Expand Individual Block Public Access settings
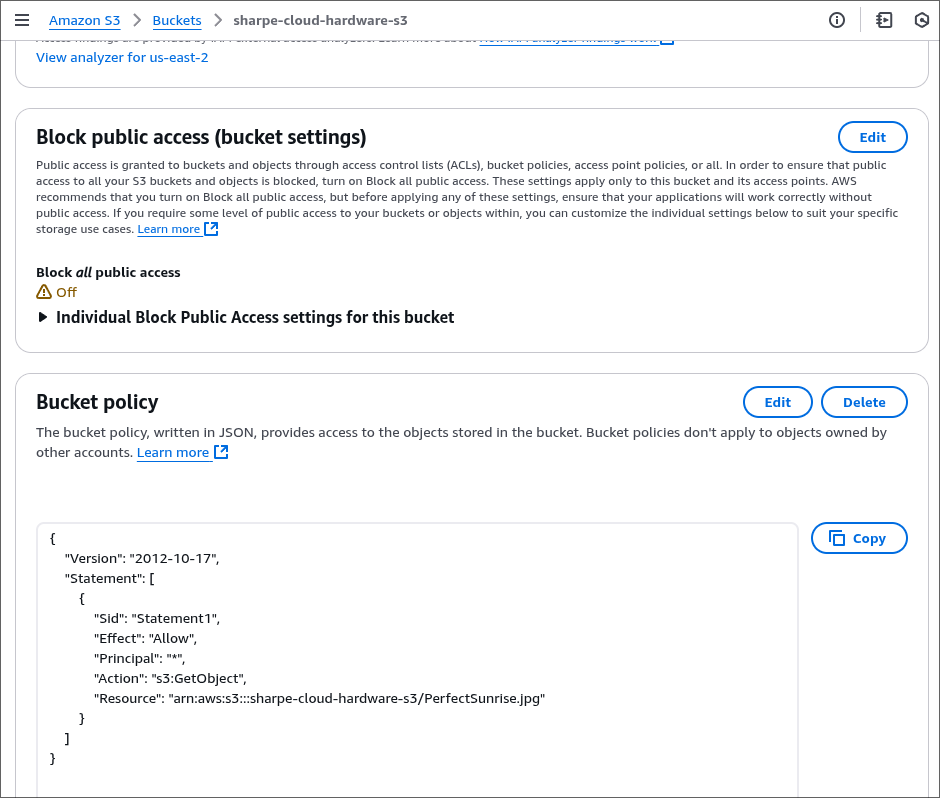Viewport: 940px width, 798px height. pos(245,317)
